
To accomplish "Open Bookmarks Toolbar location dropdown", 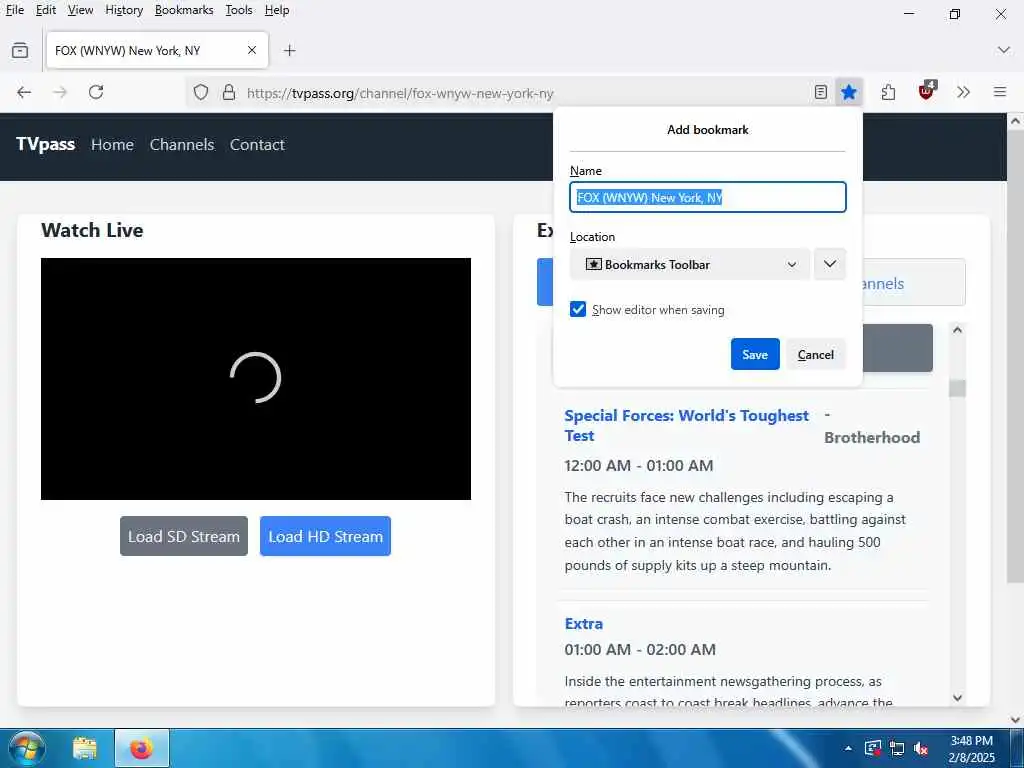I will pyautogui.click(x=690, y=264).
